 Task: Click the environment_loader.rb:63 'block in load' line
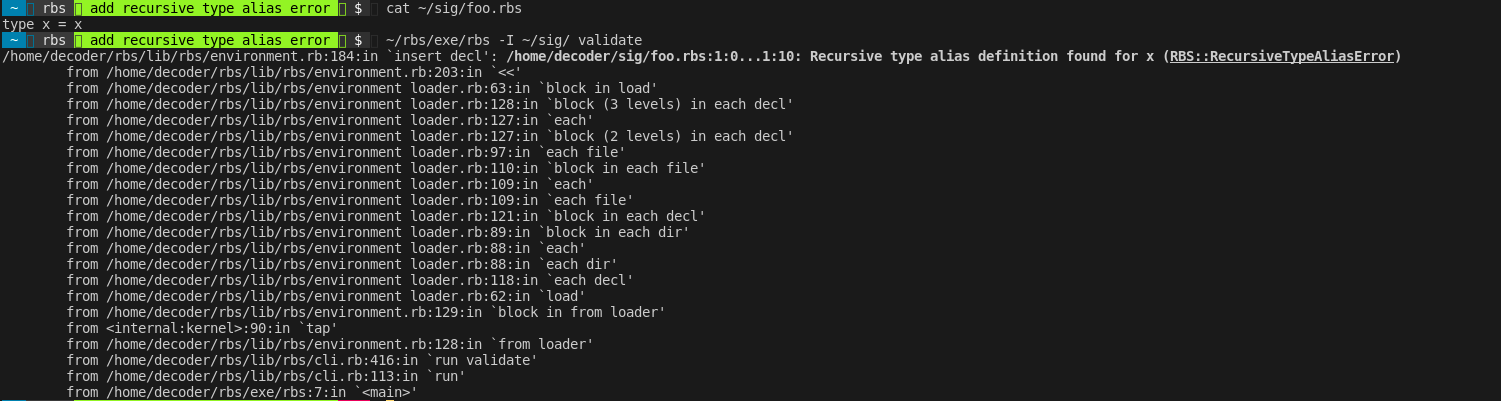click(x=362, y=88)
